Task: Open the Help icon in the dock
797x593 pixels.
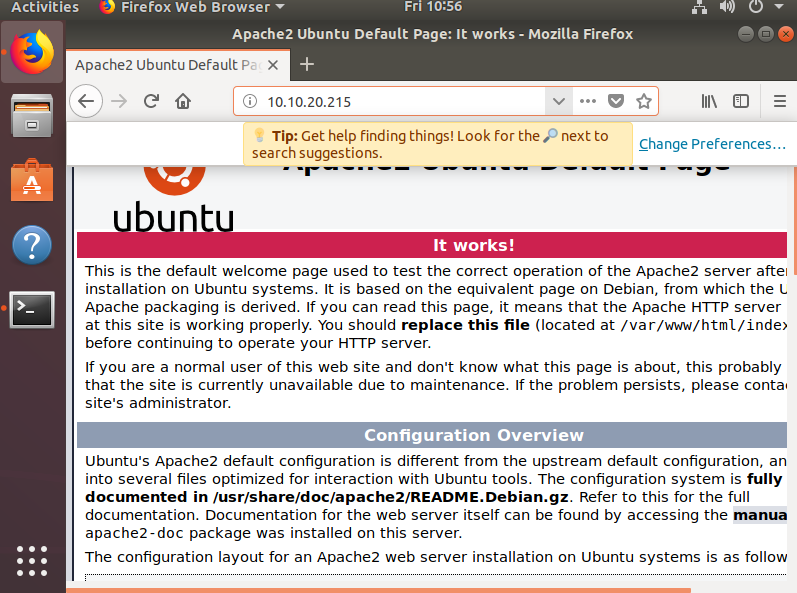Action: click(x=32, y=245)
